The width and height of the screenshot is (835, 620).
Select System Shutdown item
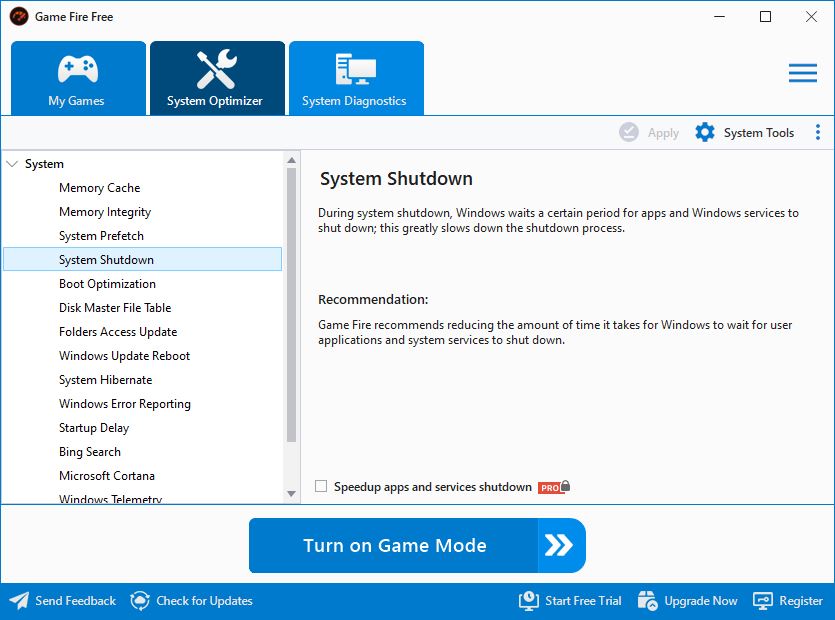click(x=142, y=259)
